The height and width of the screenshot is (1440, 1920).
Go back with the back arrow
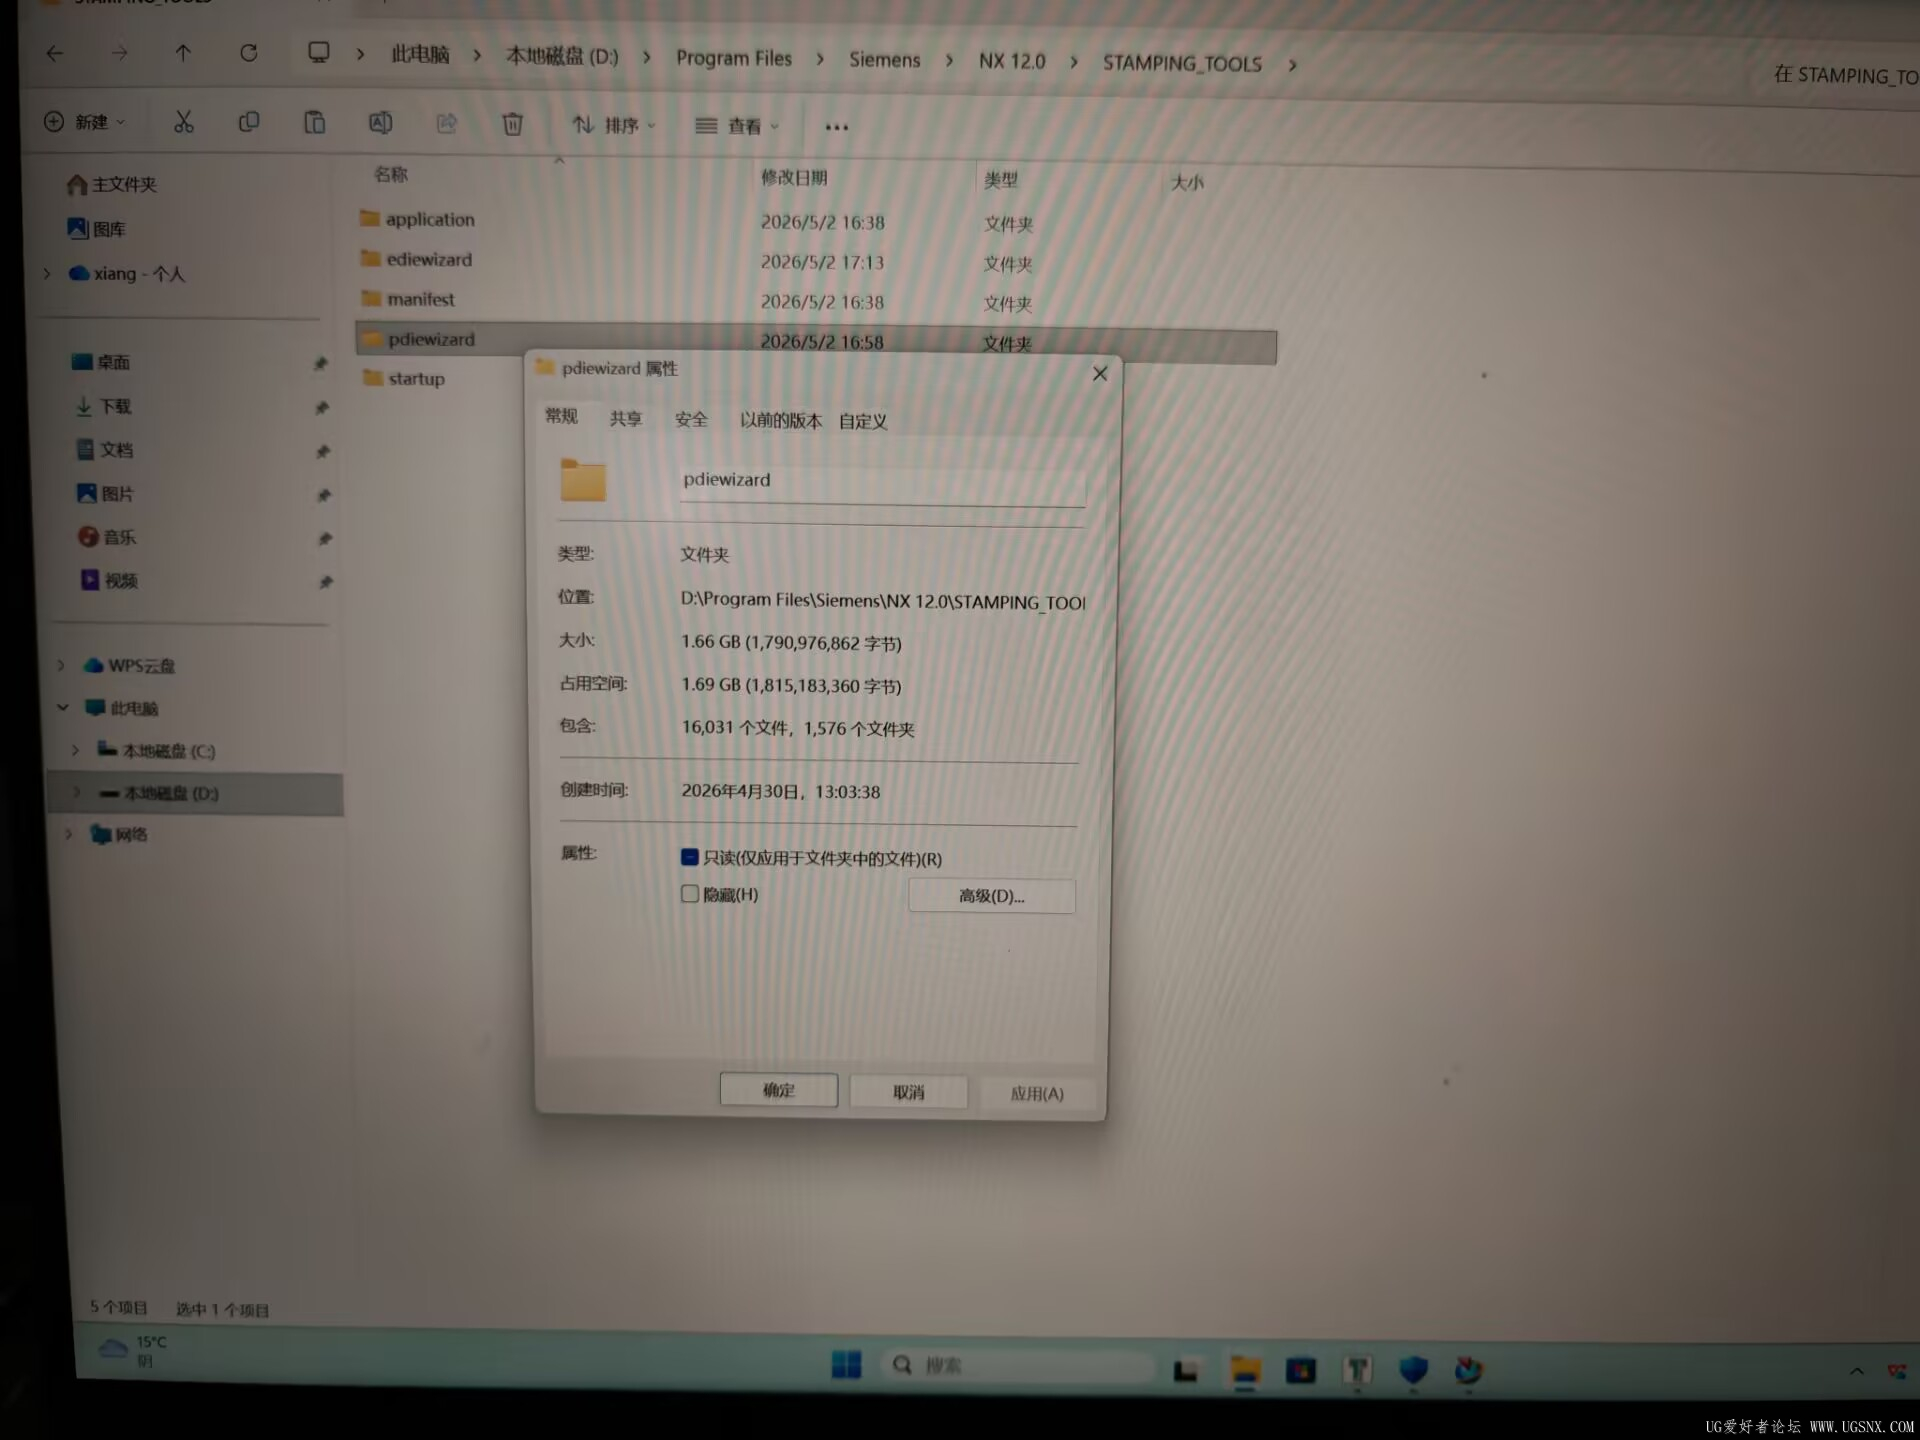pyautogui.click(x=55, y=53)
